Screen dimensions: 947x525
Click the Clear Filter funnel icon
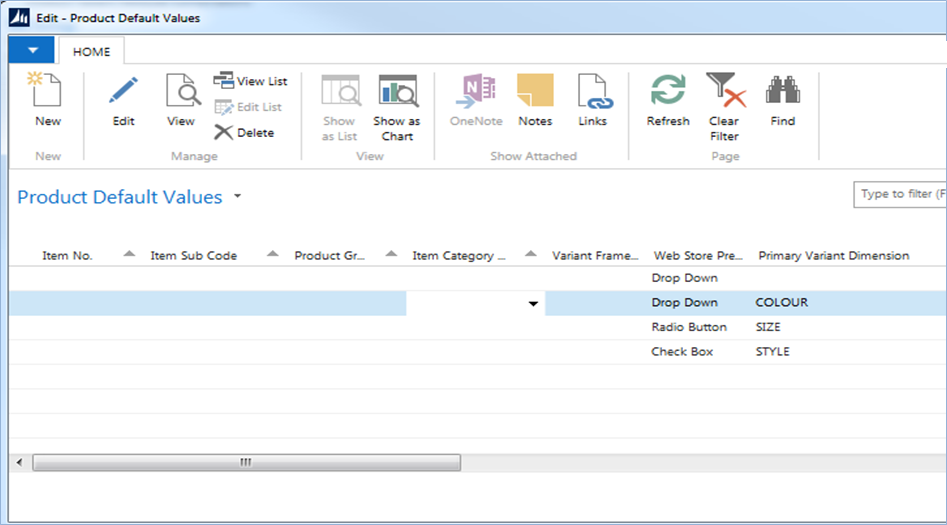point(724,92)
